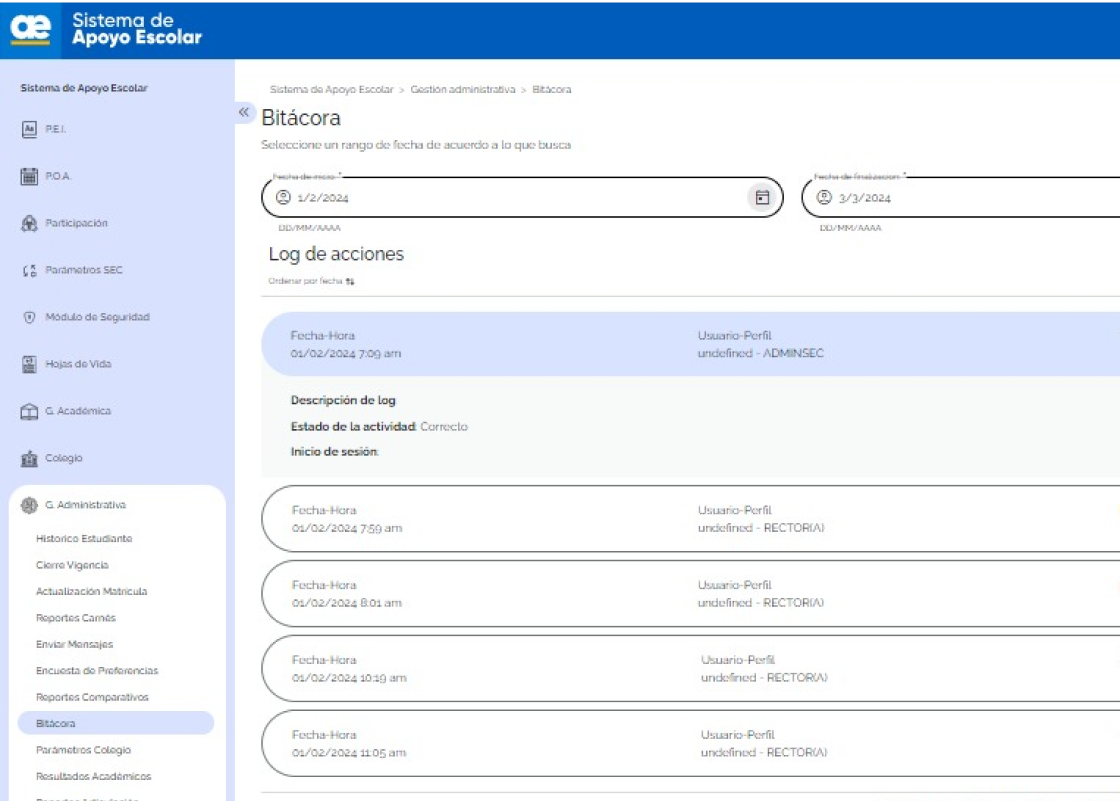Click 'Estado de la actividad: Correcto' text
This screenshot has width=1120, height=801.
tap(379, 427)
